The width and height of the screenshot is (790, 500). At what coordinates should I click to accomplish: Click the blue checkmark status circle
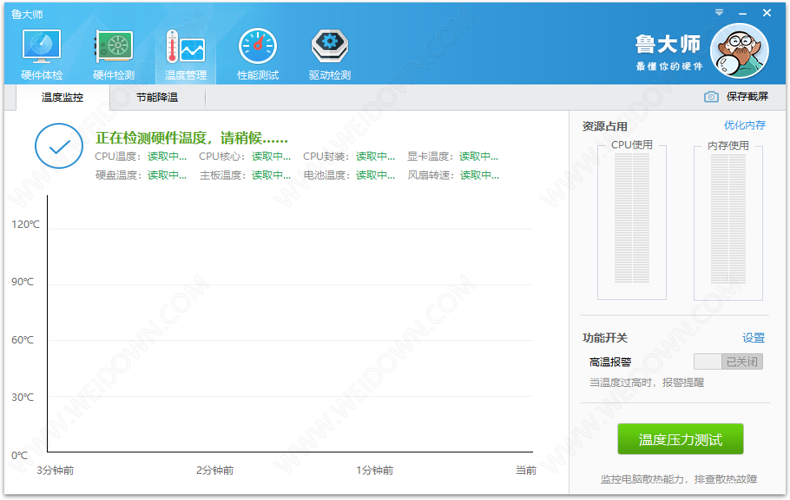59,146
